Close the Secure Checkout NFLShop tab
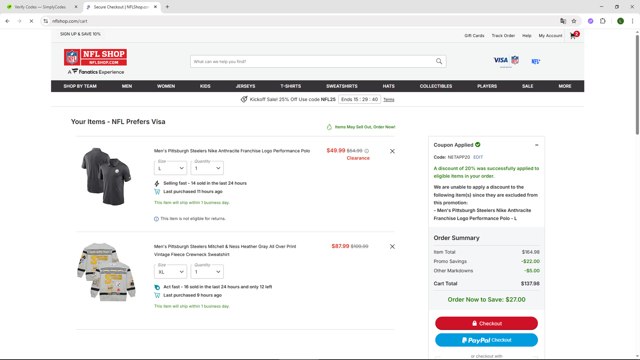640x360 pixels. tap(156, 7)
